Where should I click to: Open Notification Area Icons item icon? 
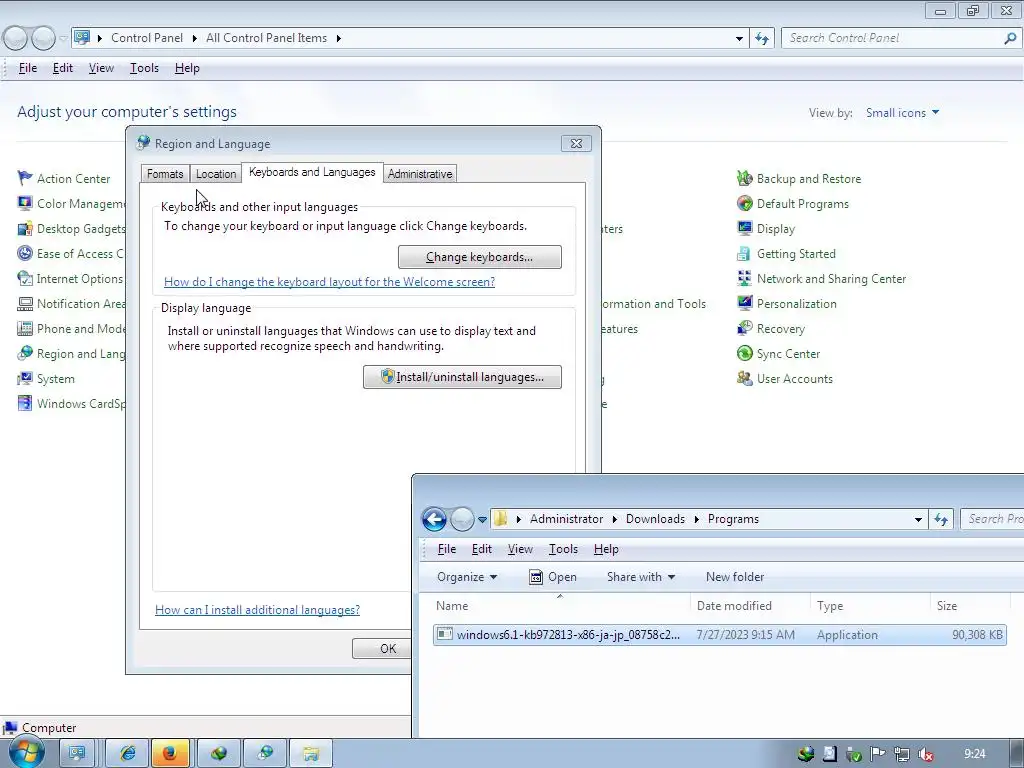pos(25,304)
